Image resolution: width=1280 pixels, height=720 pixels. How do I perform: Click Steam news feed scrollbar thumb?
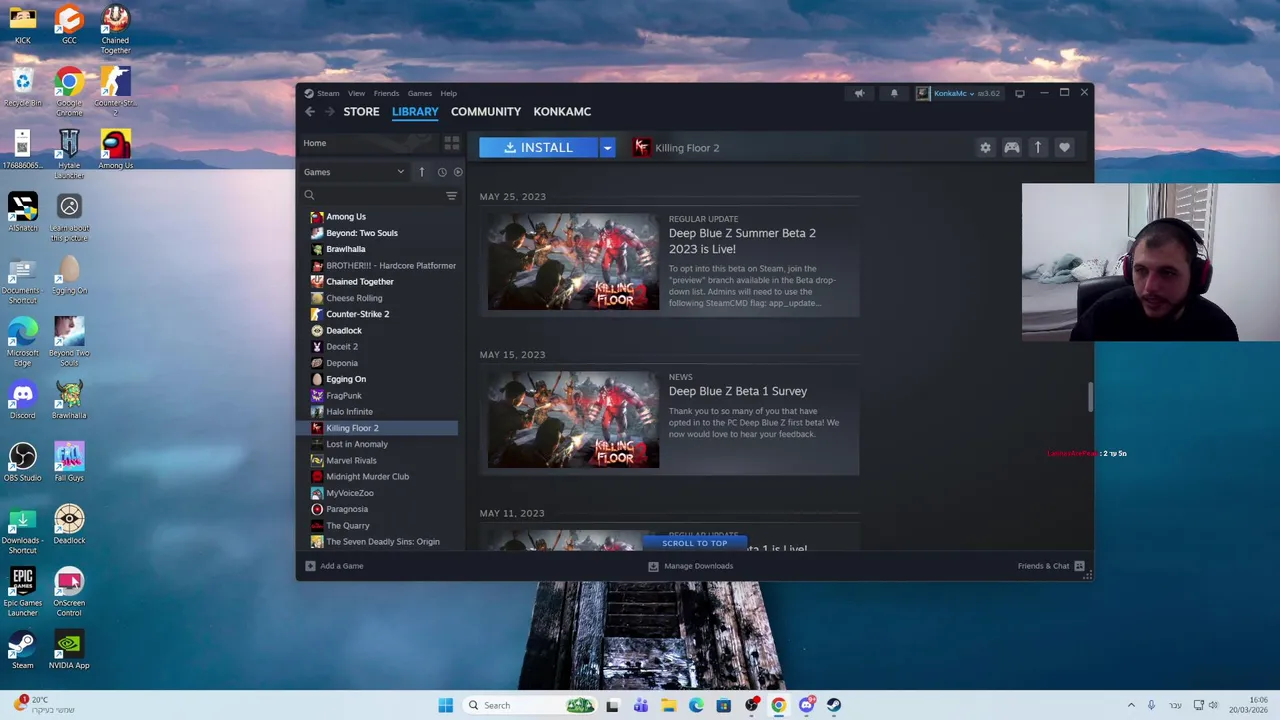(1090, 396)
